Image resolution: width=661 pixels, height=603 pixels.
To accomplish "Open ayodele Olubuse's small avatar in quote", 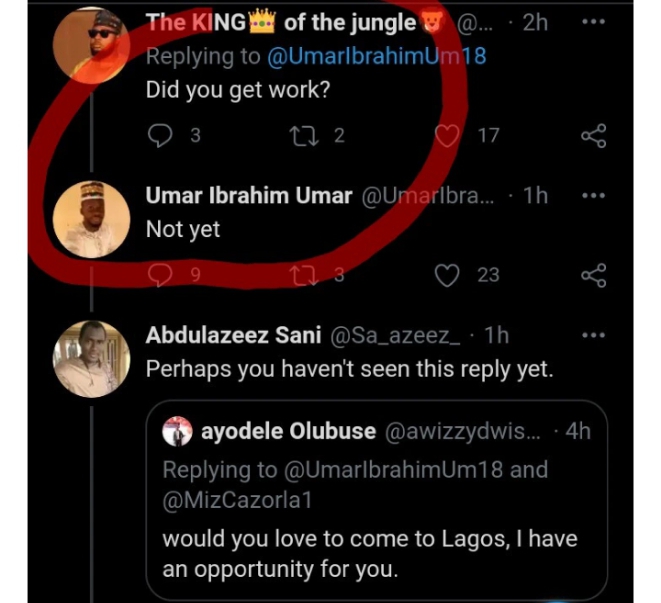I will click(178, 433).
